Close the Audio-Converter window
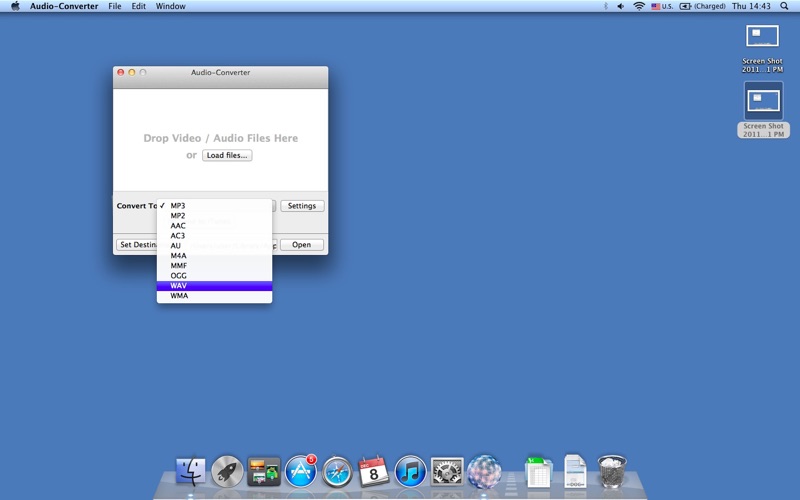 tap(121, 72)
